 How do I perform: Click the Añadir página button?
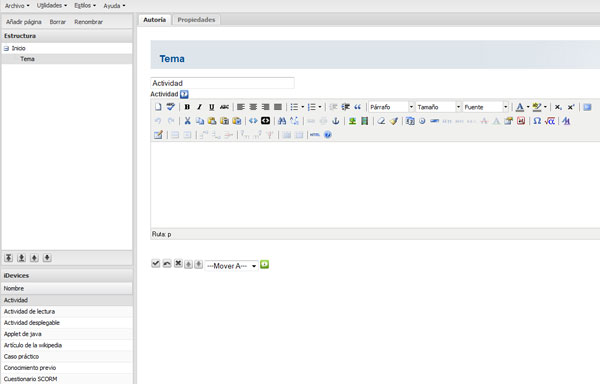24,22
